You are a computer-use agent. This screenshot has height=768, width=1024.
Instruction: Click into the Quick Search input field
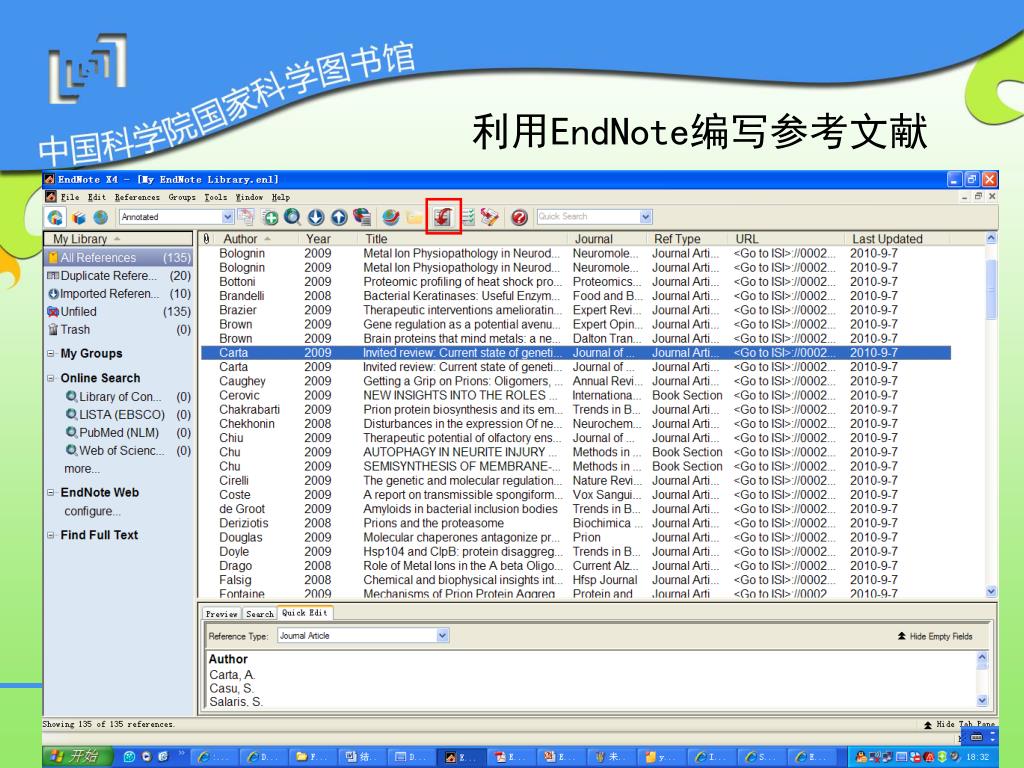[x=588, y=217]
